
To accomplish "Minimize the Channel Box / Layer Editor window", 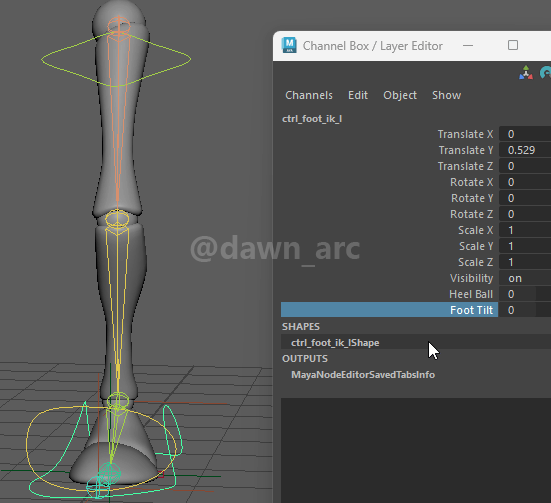I will [x=468, y=45].
